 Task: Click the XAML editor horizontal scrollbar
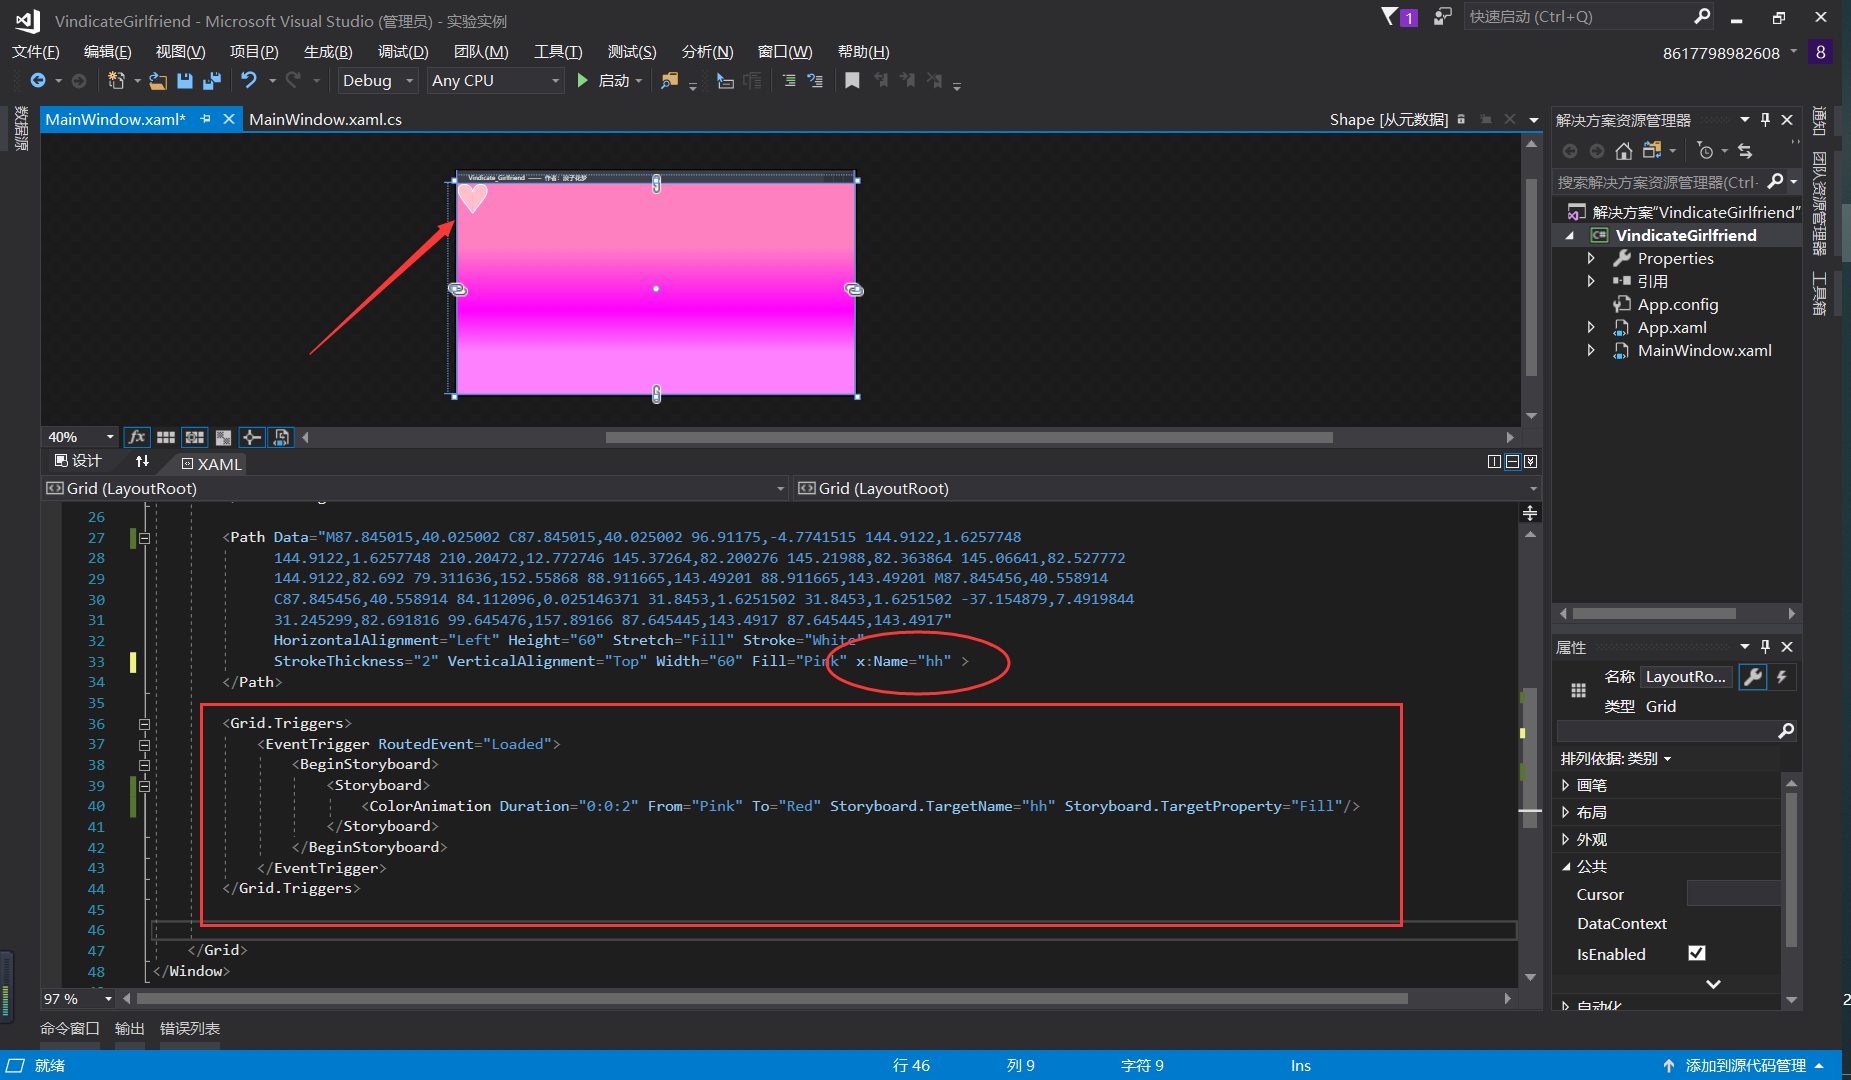pyautogui.click(x=772, y=999)
